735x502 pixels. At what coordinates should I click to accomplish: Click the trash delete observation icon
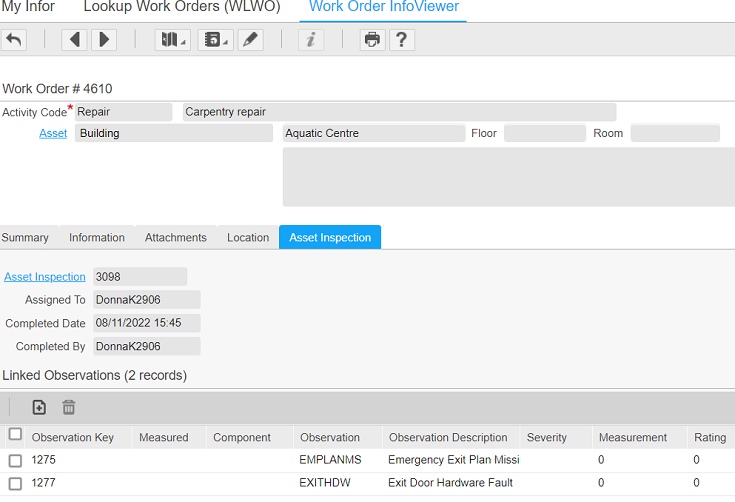69,407
